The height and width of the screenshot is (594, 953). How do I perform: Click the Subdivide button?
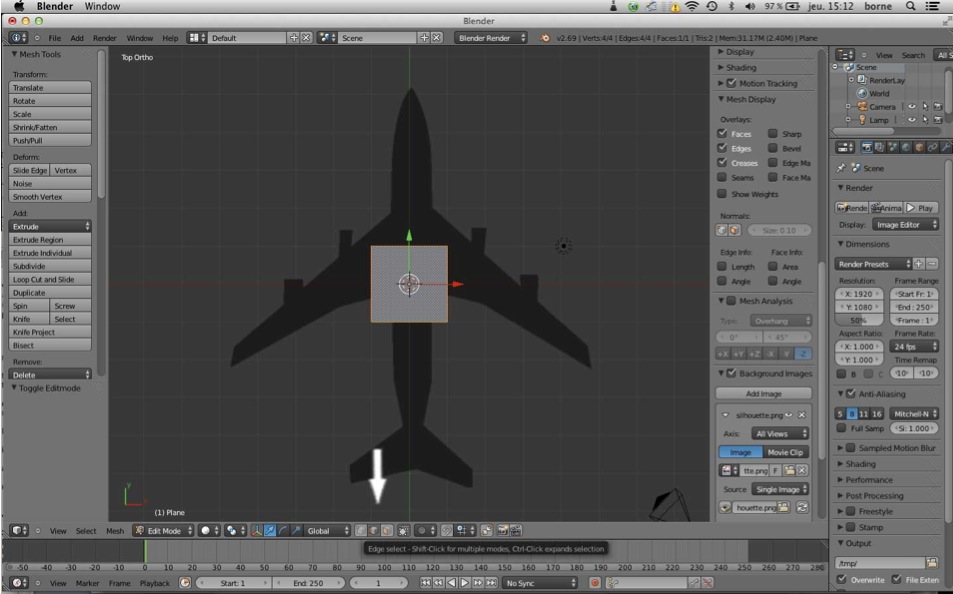pyautogui.click(x=50, y=266)
